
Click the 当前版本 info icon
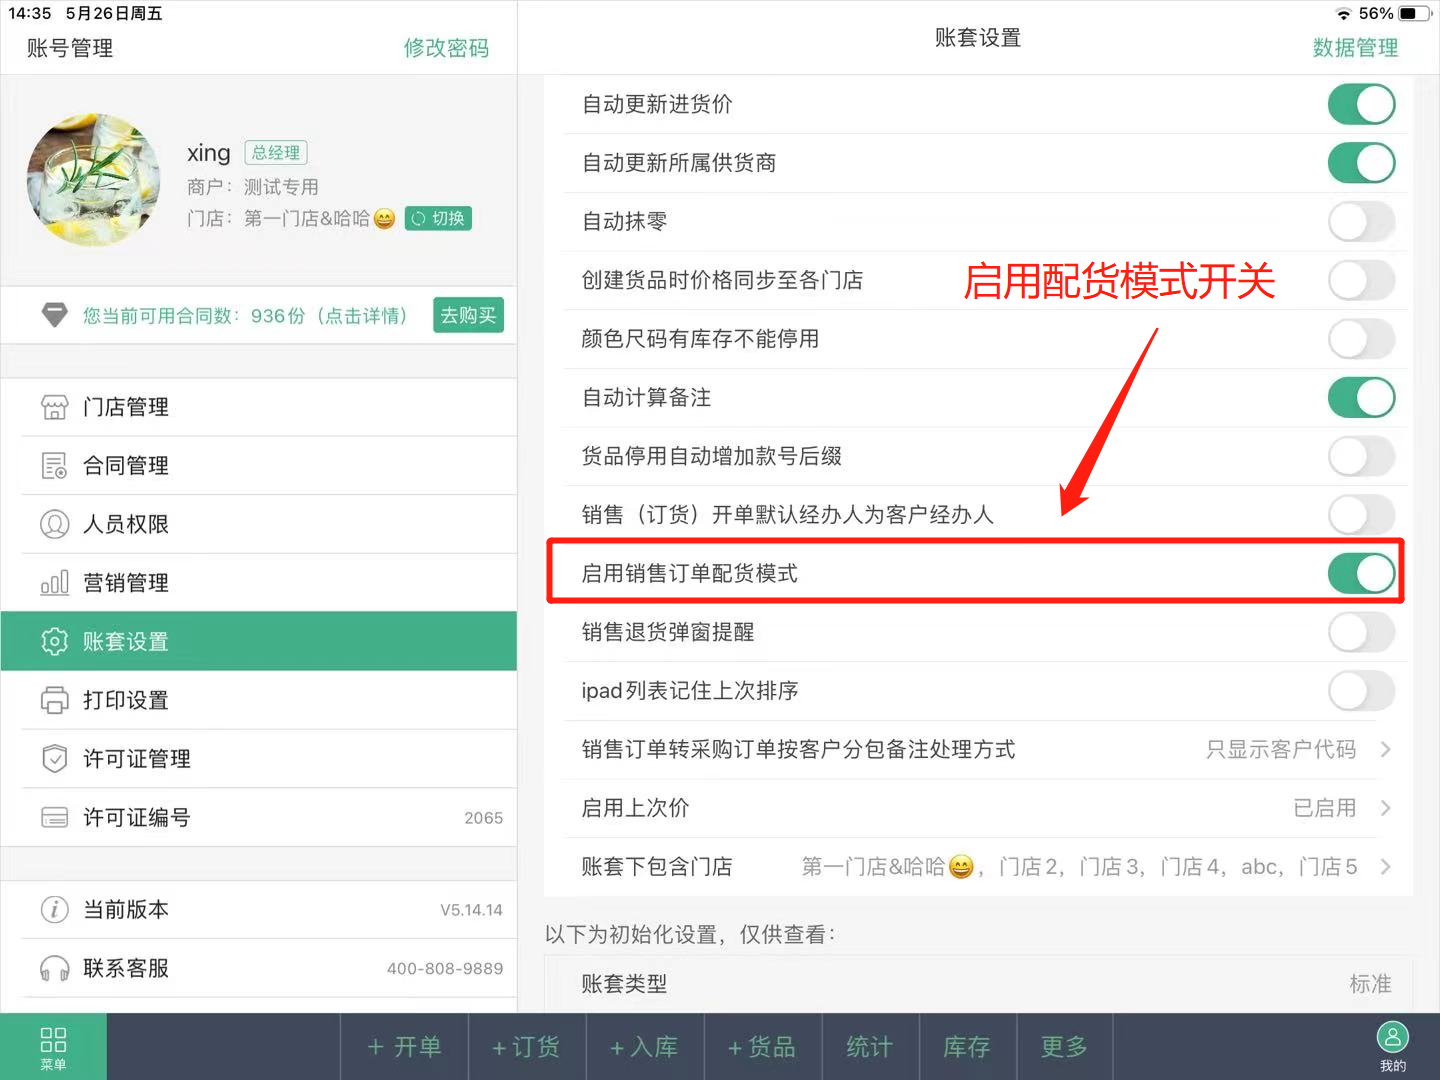[x=54, y=909]
